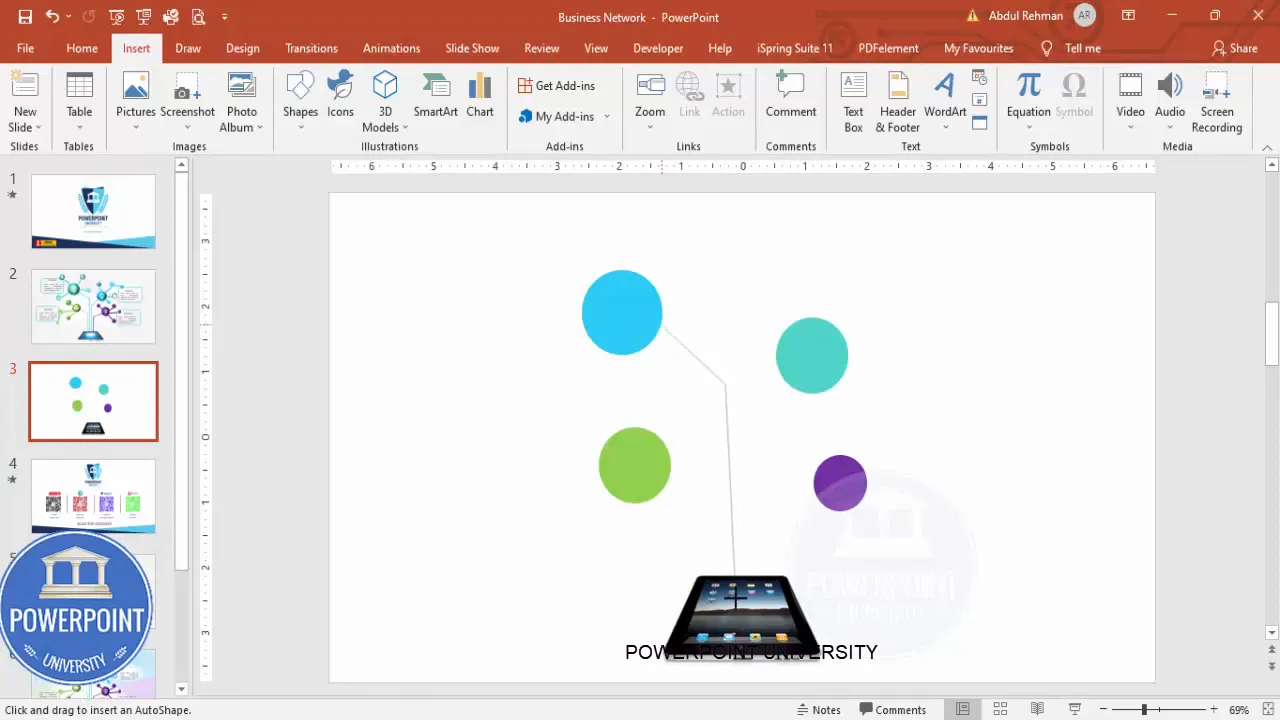Screen dimensions: 1280x720
Task: Switch to the Draw tab
Action: tap(188, 48)
